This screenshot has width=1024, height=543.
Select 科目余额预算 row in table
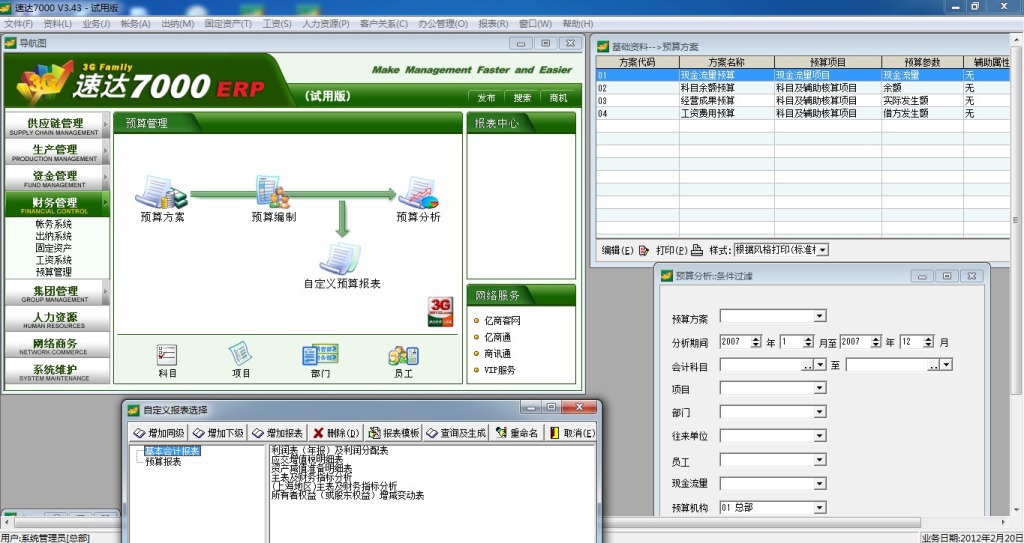point(803,88)
